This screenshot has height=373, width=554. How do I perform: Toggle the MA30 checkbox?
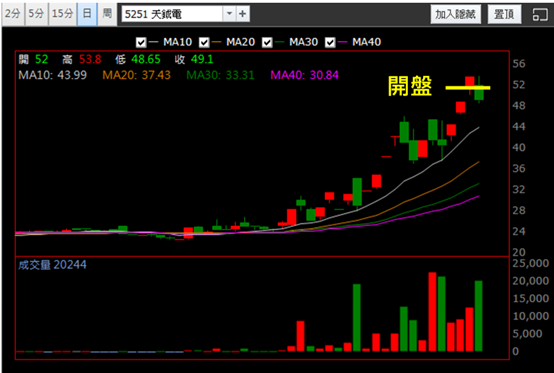point(267,43)
